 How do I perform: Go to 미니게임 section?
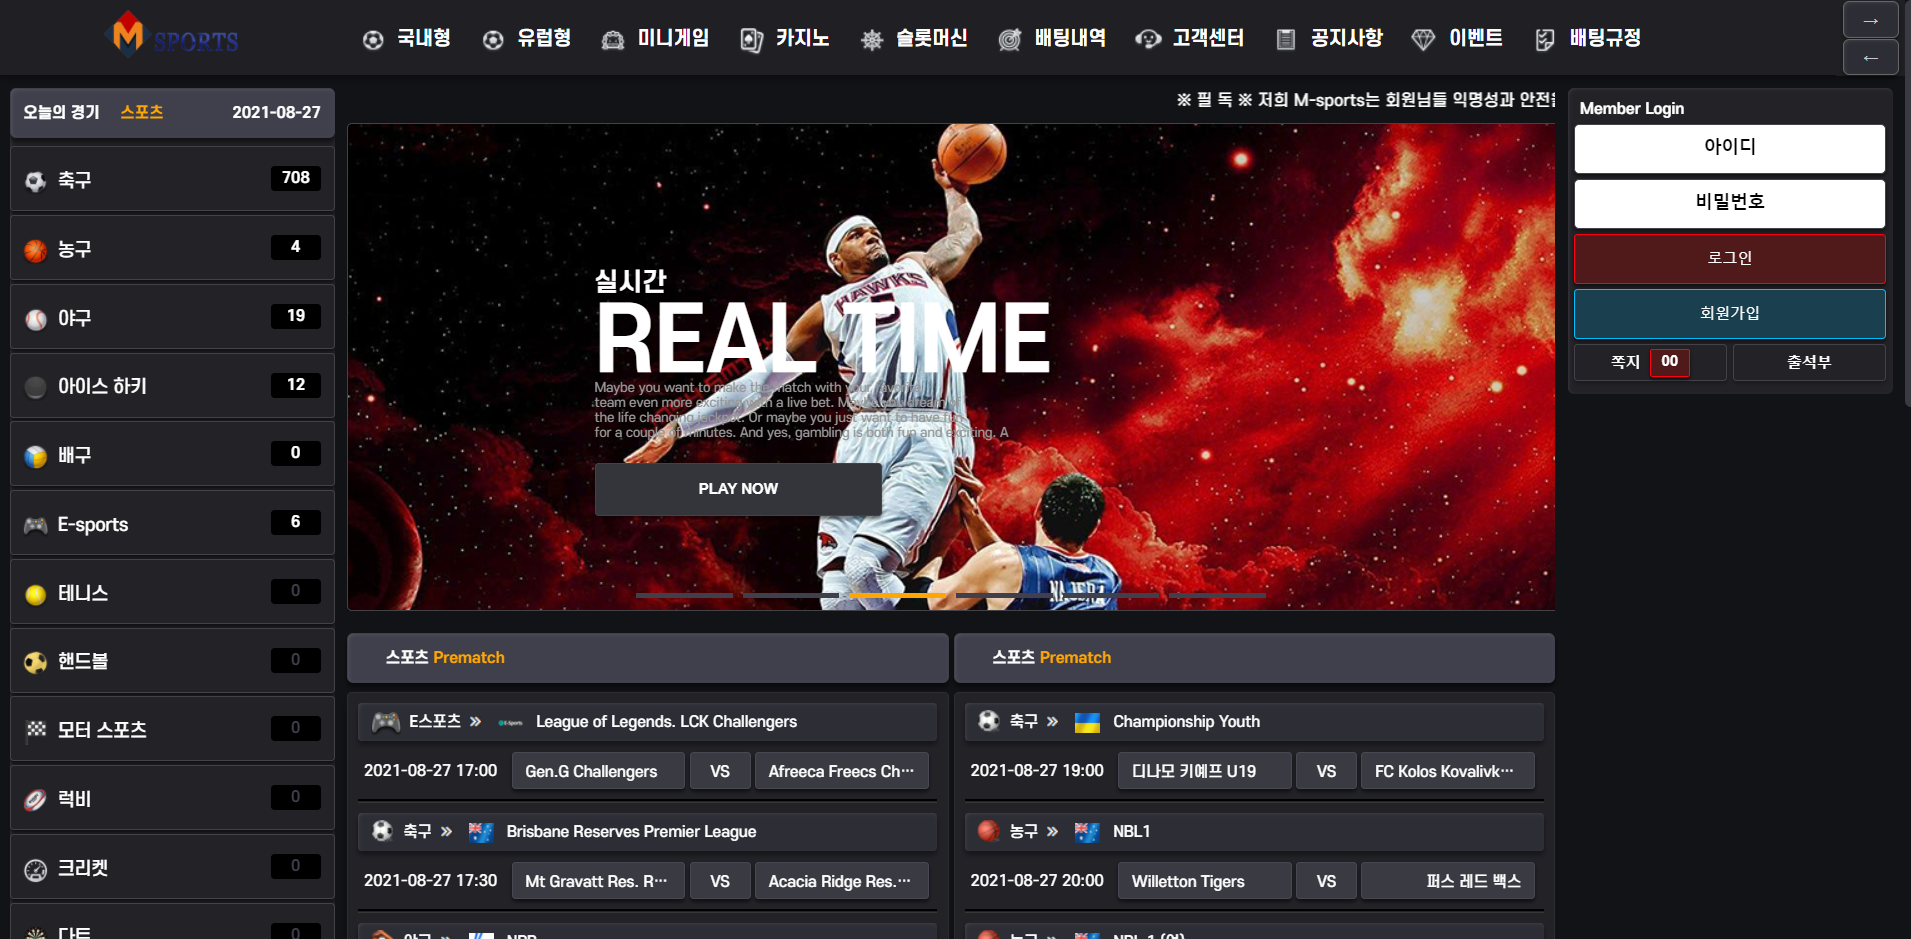[655, 38]
